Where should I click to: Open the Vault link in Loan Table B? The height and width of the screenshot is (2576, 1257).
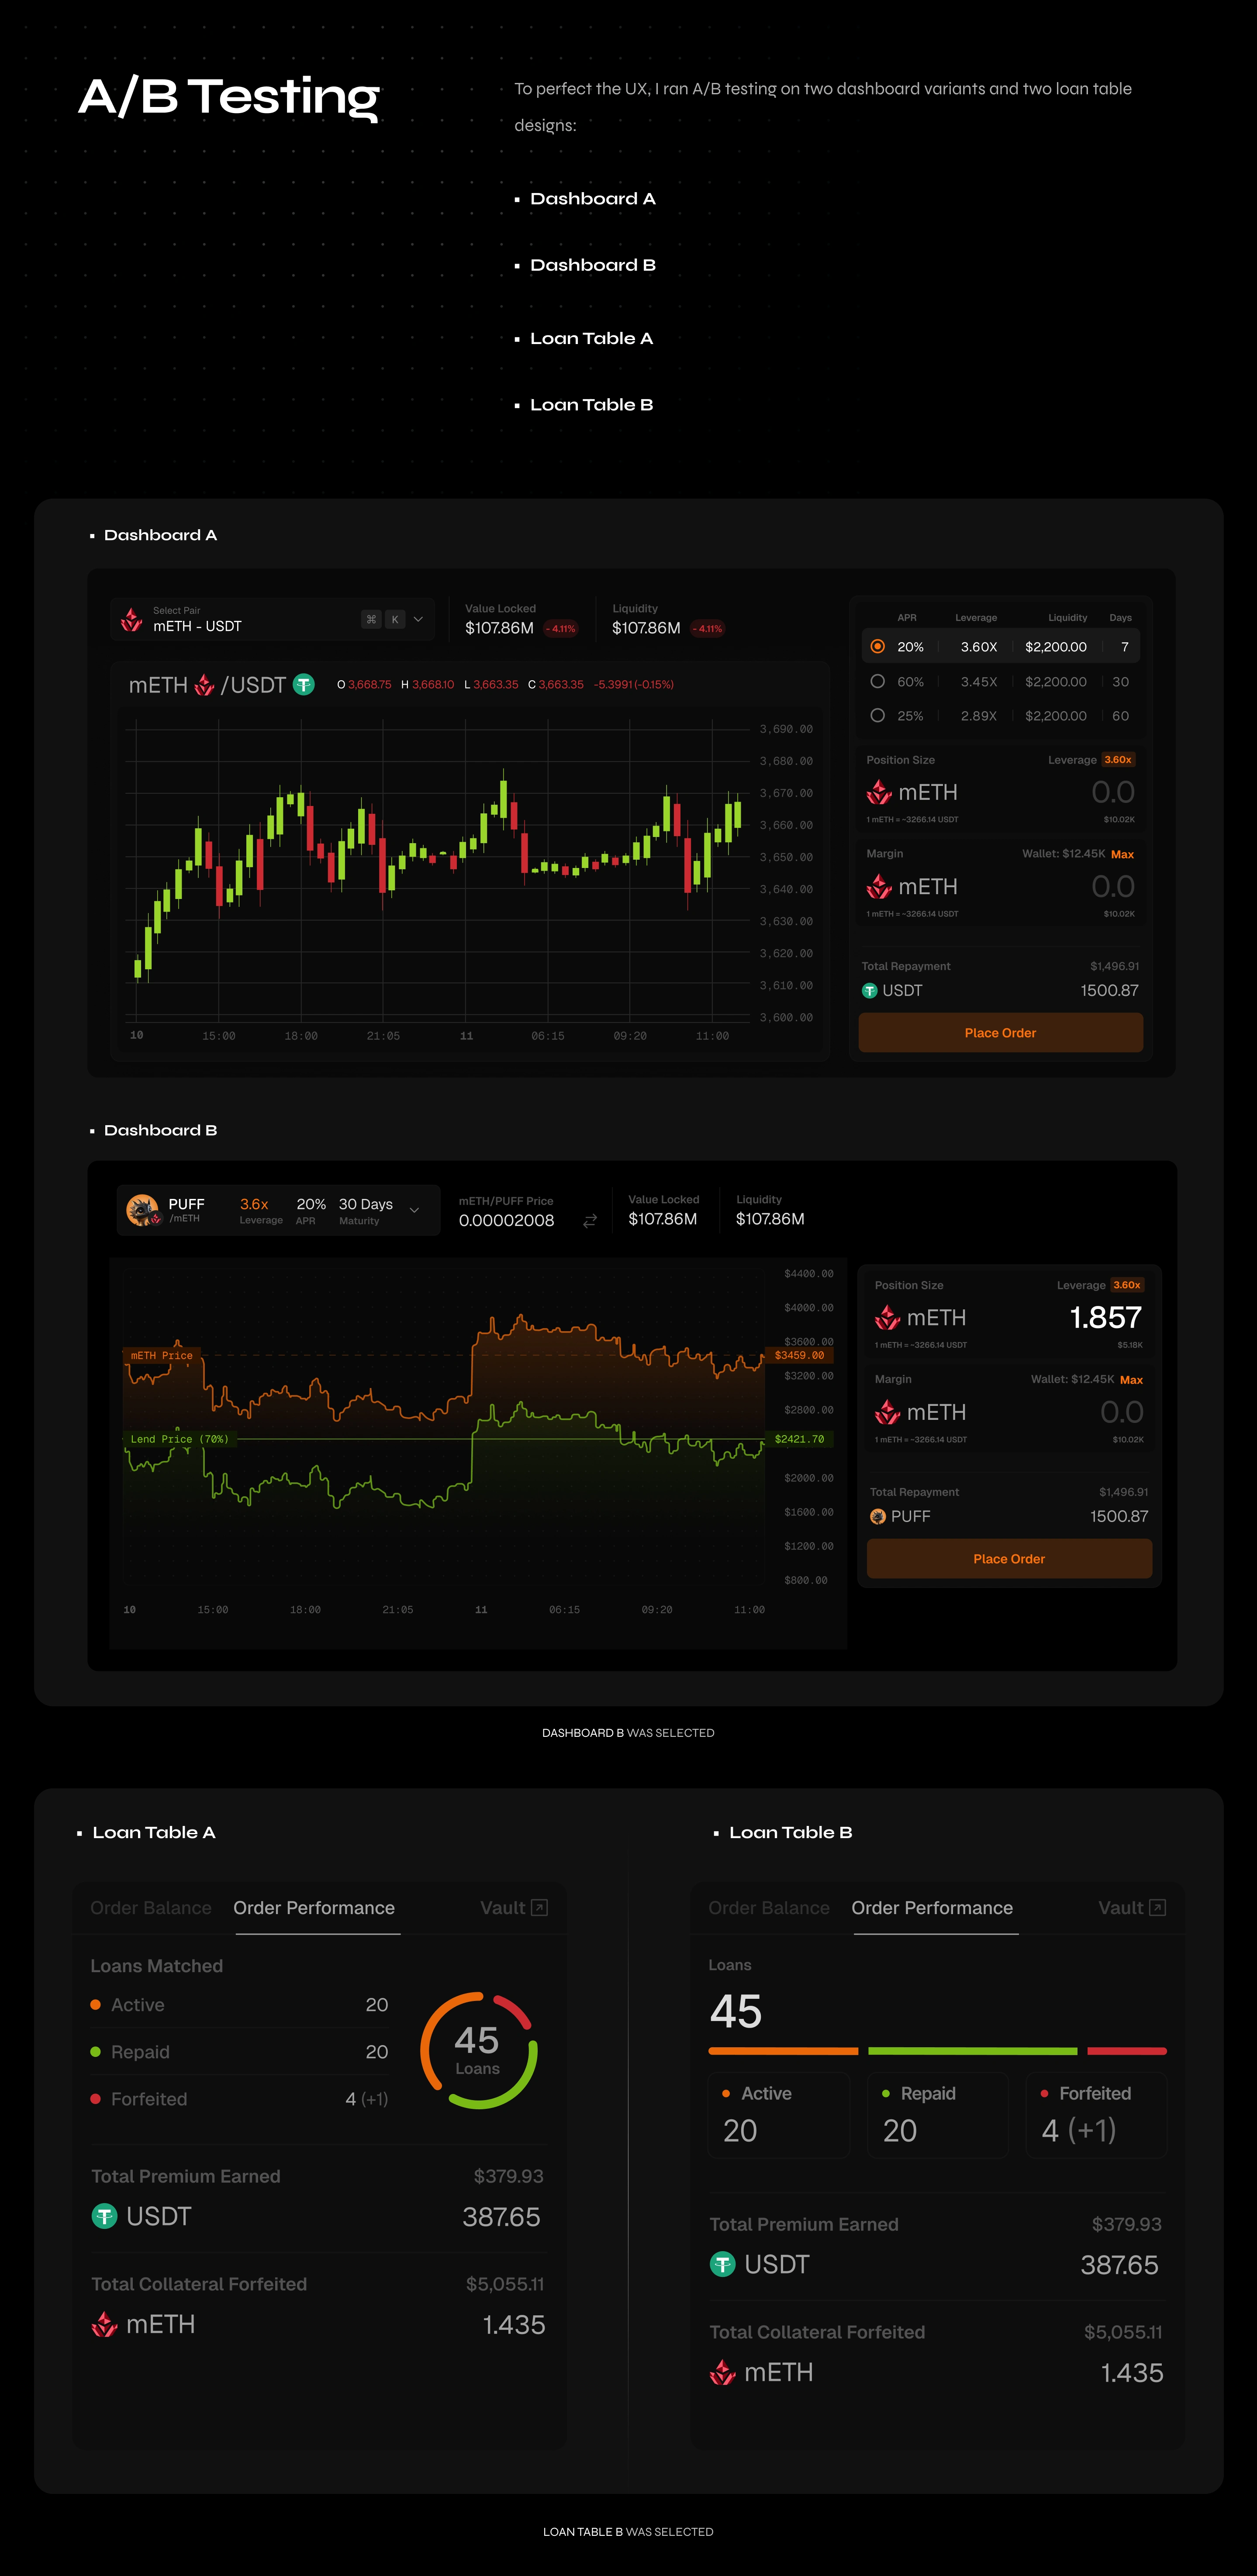coord(1132,1908)
